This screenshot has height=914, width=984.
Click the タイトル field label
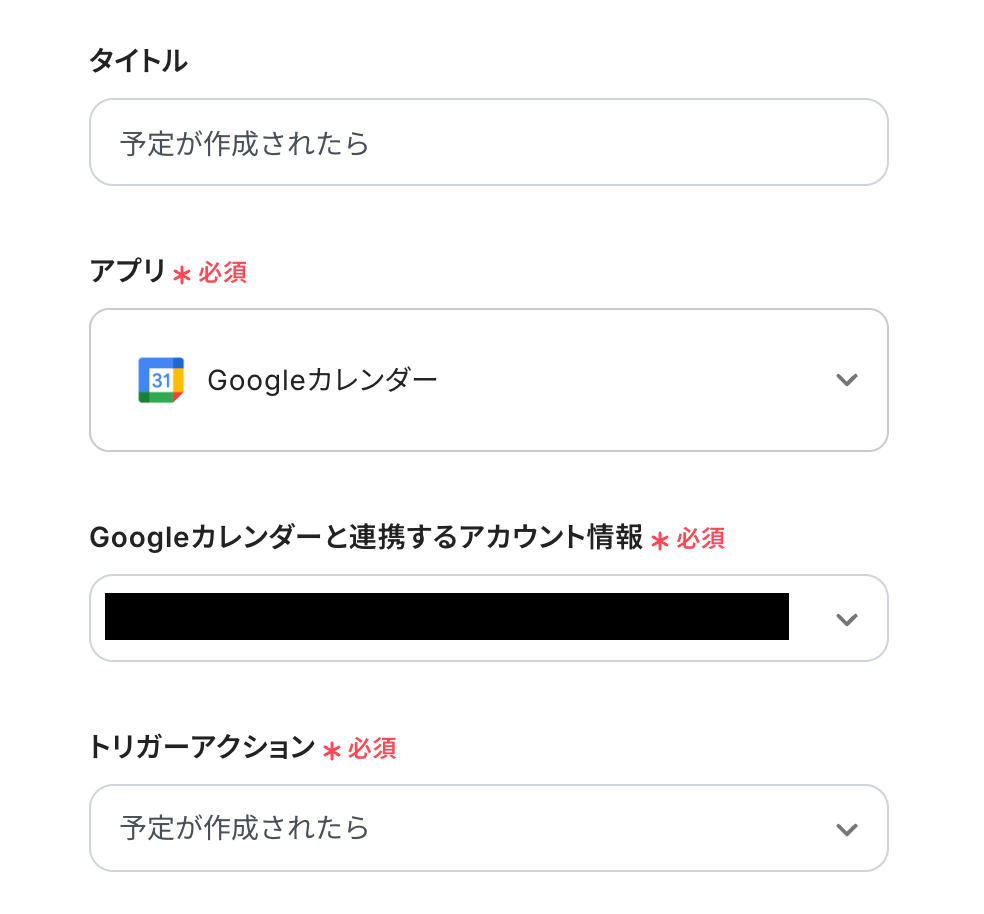138,61
